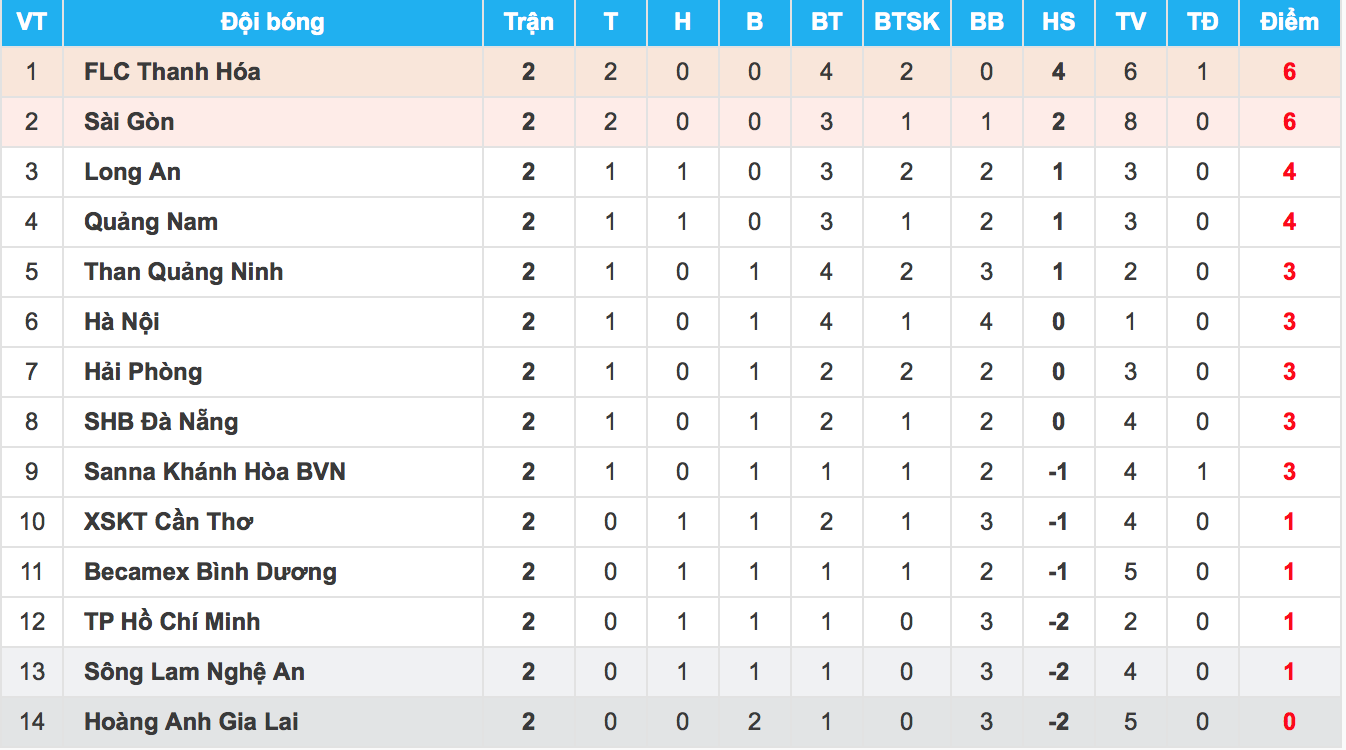1346x750 pixels.
Task: Click the Điểm column header
Action: pos(1289,22)
